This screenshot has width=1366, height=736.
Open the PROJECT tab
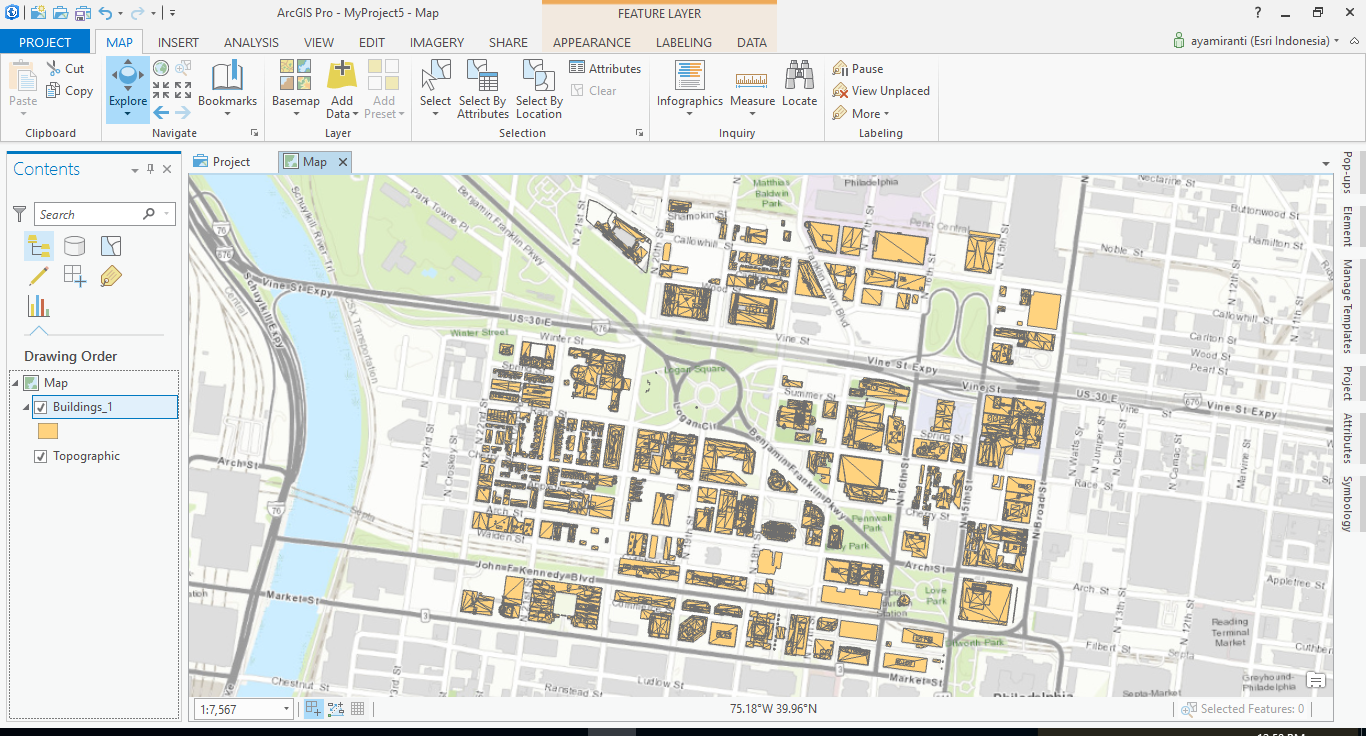pyautogui.click(x=45, y=42)
